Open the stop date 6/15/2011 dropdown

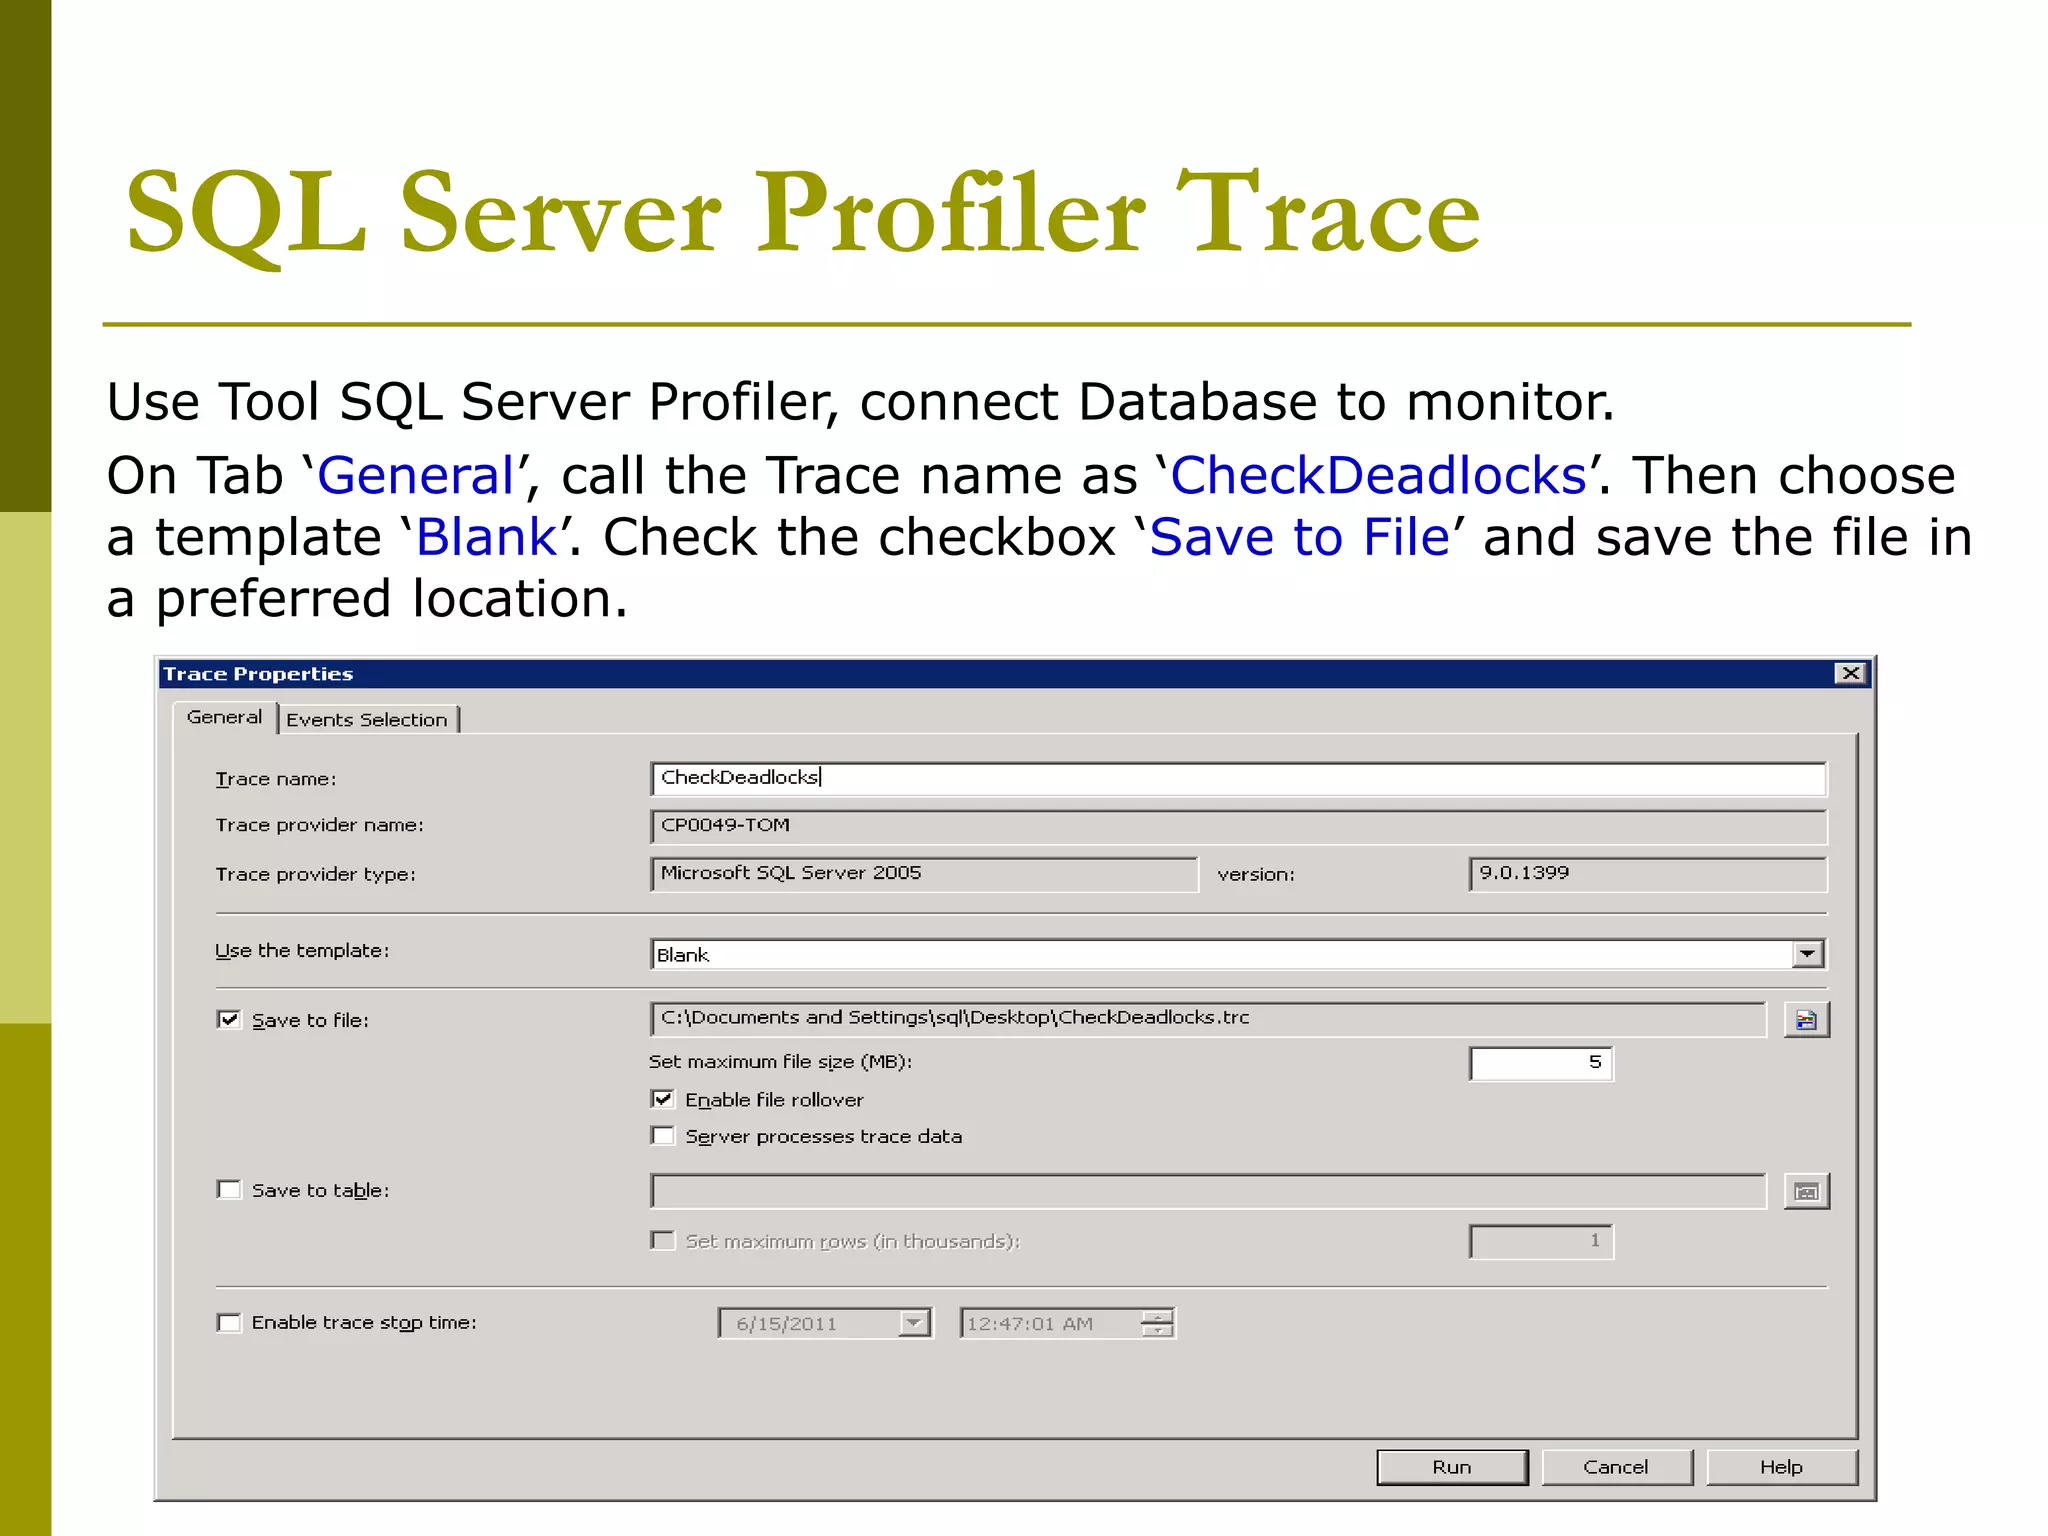tap(914, 1323)
